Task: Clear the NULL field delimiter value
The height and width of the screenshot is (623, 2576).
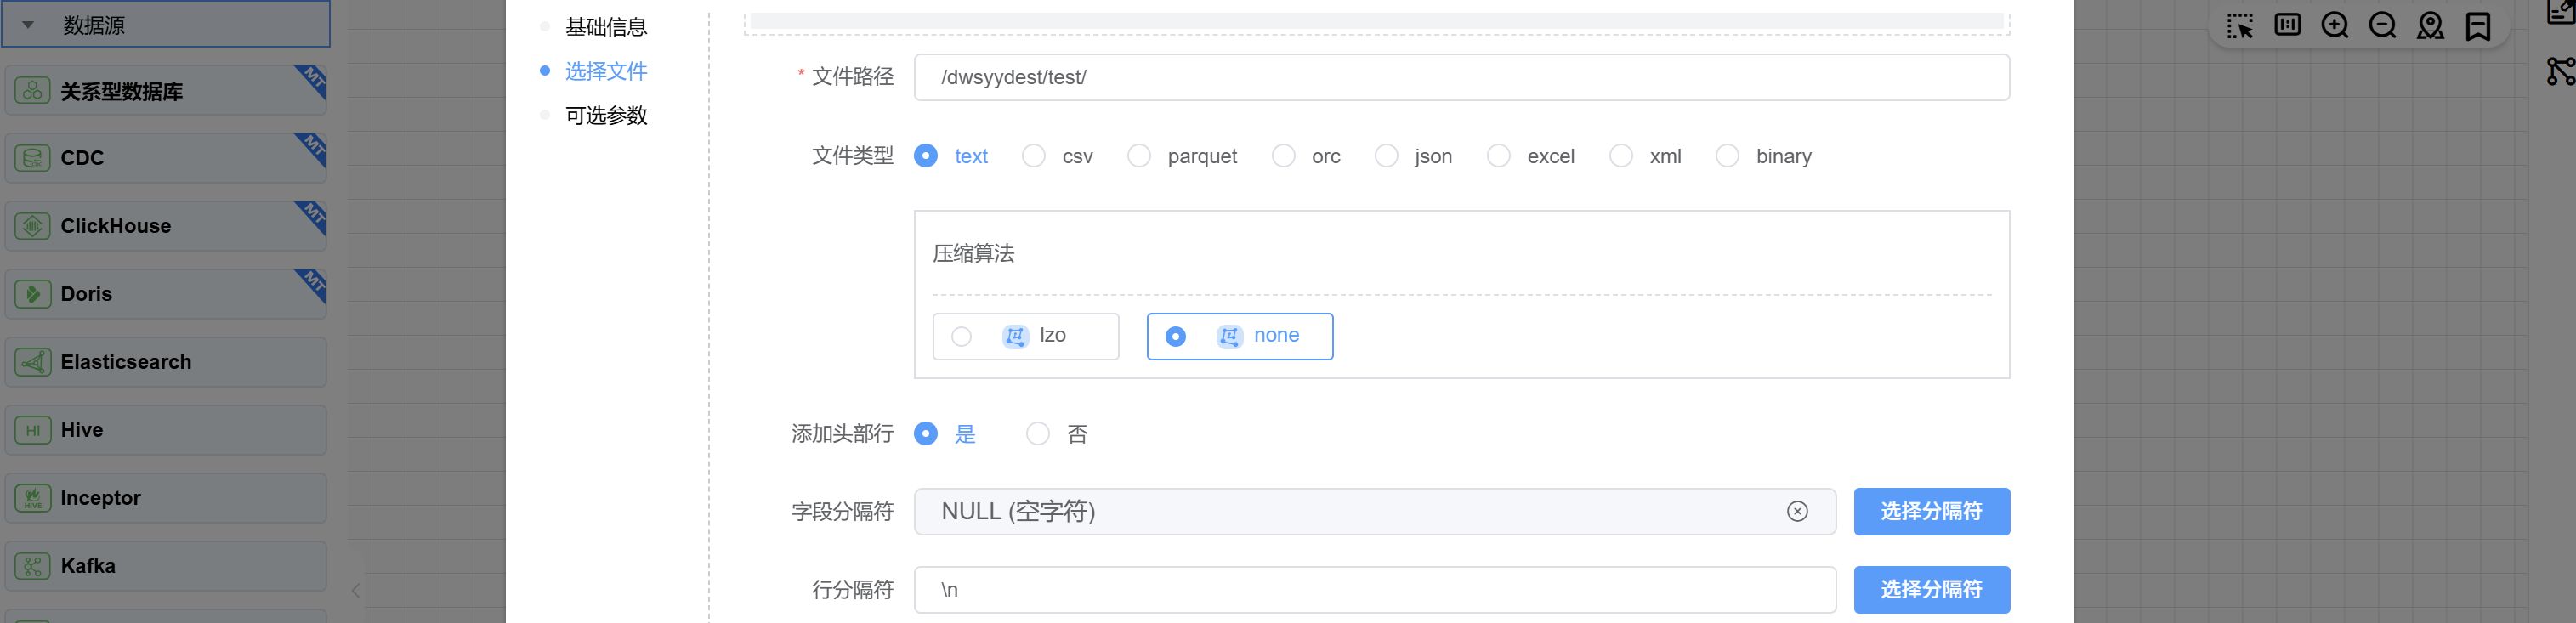Action: click(1797, 512)
